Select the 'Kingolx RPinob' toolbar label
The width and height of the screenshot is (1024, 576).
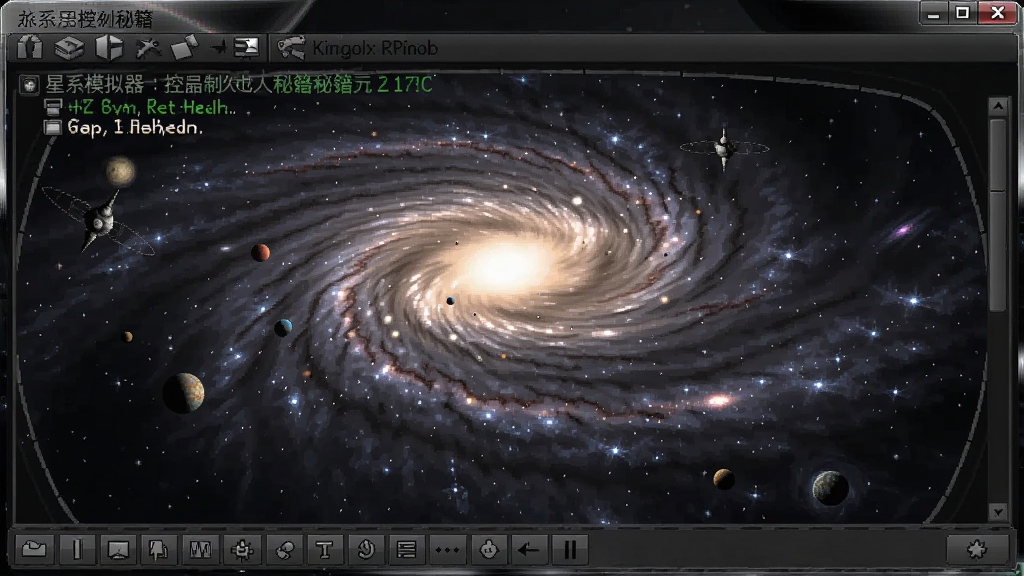coord(375,48)
